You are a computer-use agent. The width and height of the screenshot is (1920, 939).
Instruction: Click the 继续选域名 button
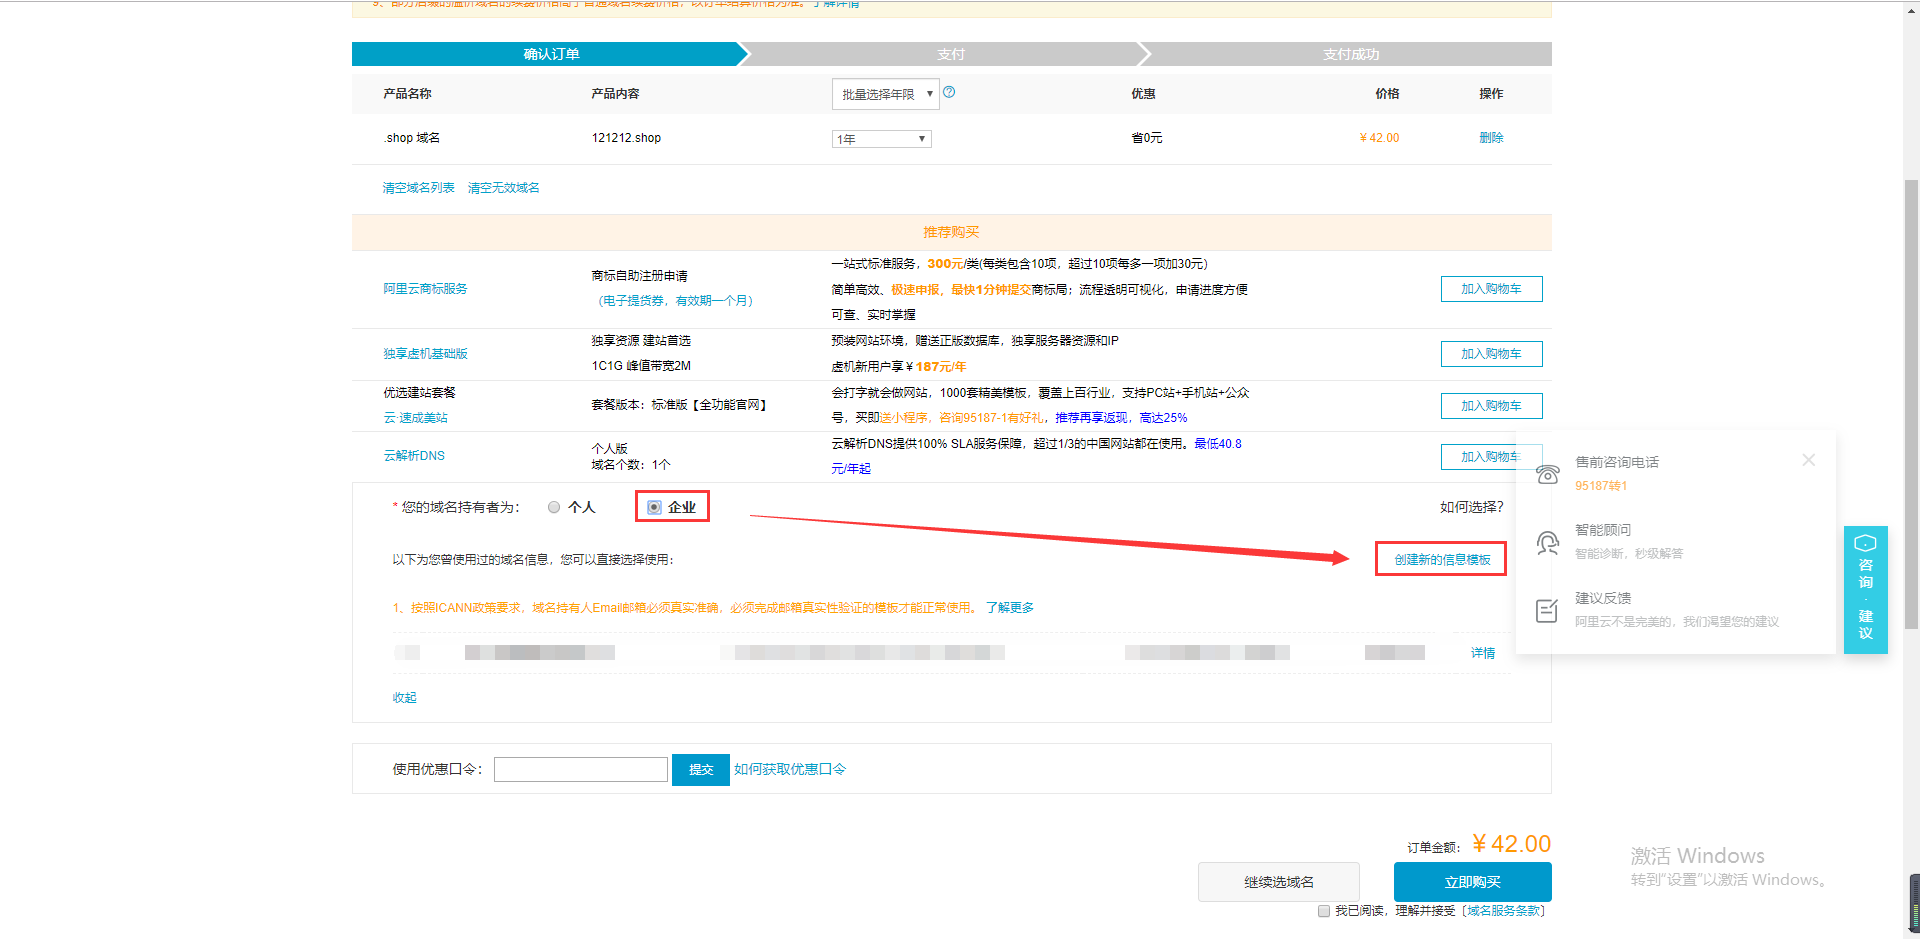1278,882
